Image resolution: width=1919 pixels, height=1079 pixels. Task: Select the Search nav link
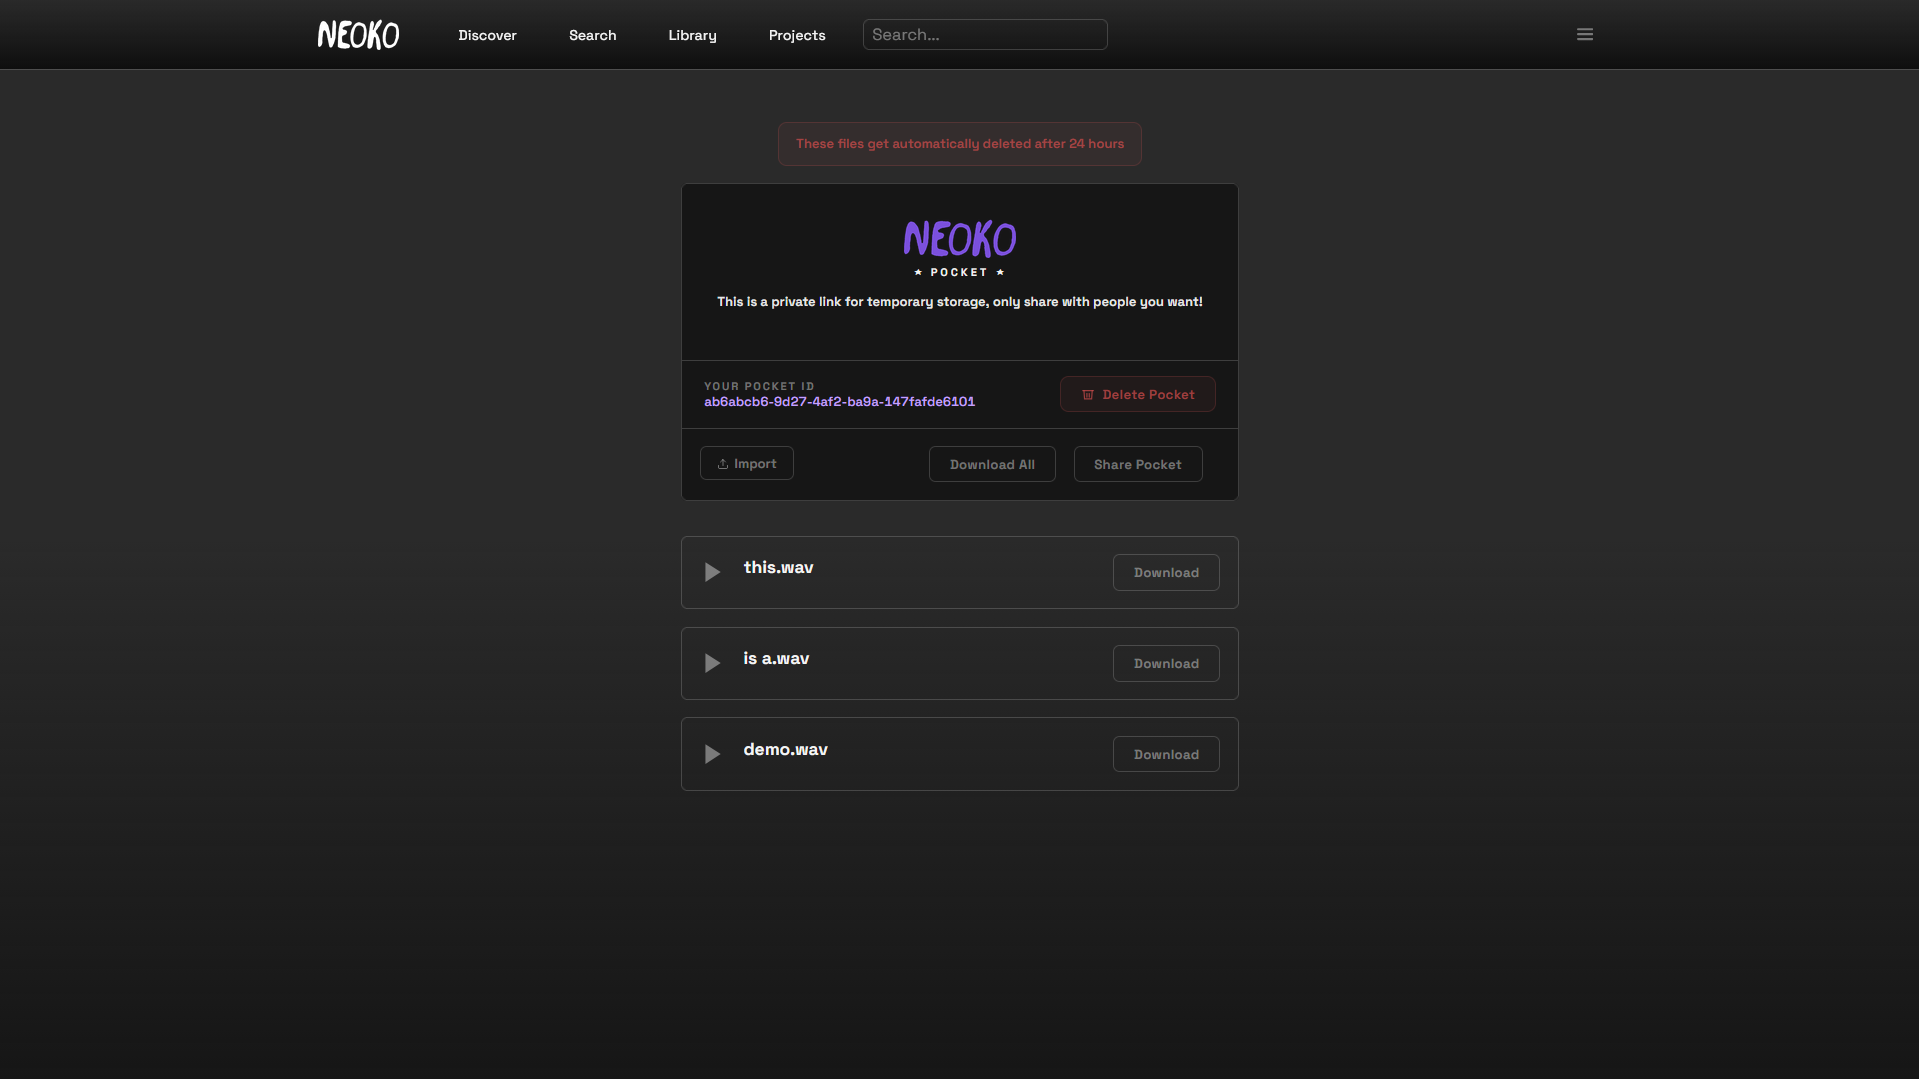tap(592, 35)
